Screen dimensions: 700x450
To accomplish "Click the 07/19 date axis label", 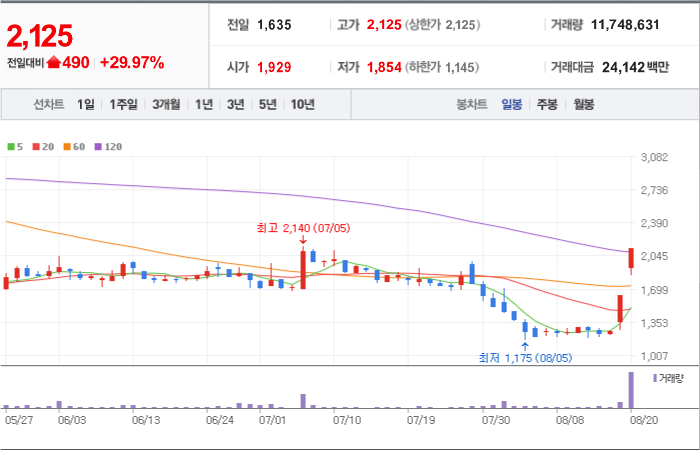I will pyautogui.click(x=421, y=421).
